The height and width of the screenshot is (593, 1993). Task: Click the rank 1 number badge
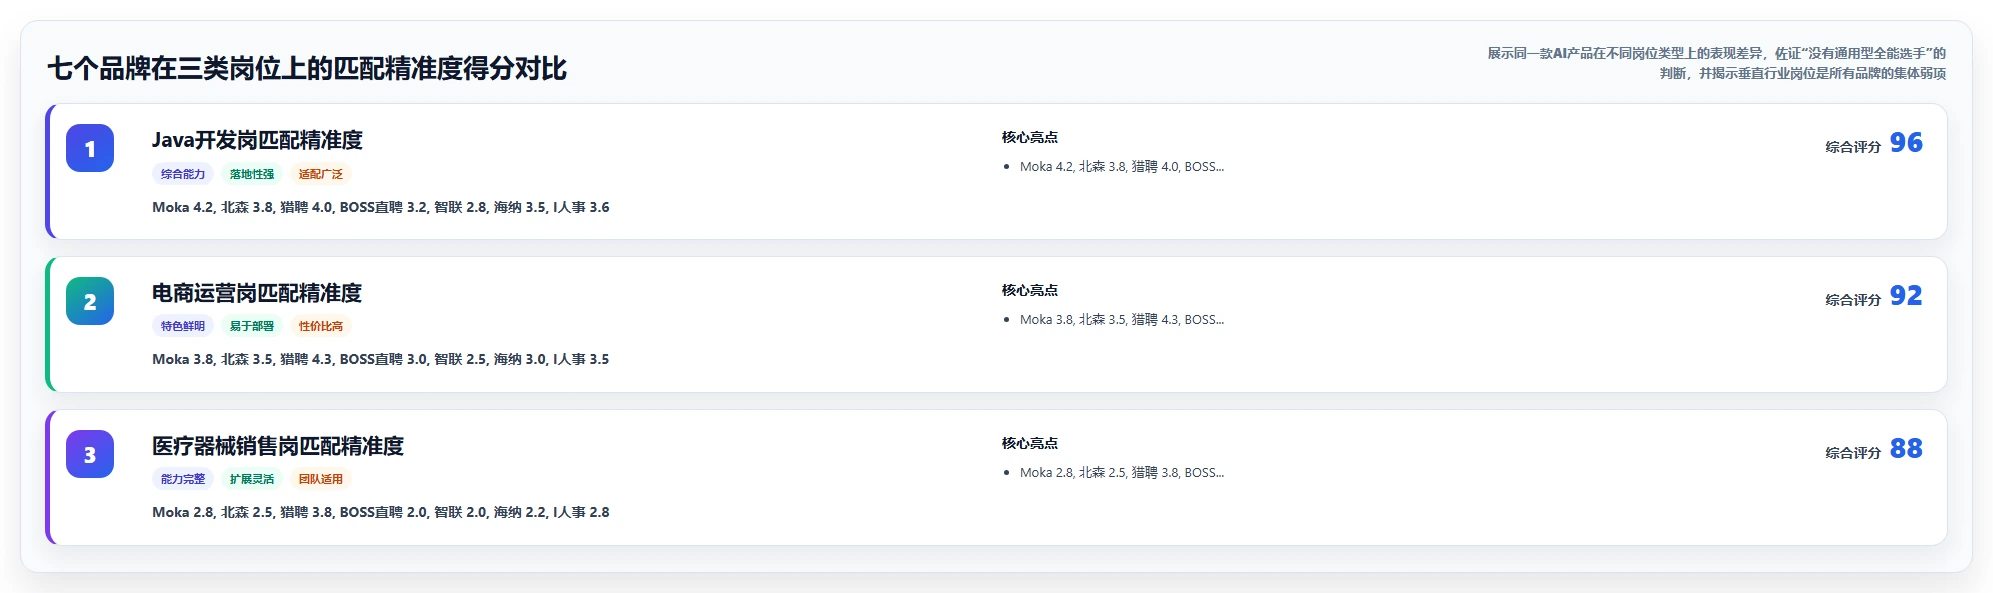tap(90, 148)
